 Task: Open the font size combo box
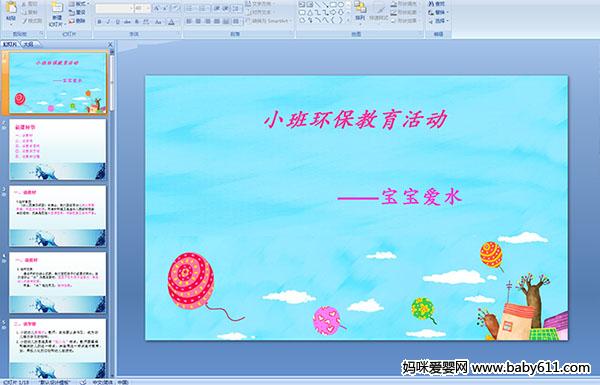pyautogui.click(x=142, y=8)
